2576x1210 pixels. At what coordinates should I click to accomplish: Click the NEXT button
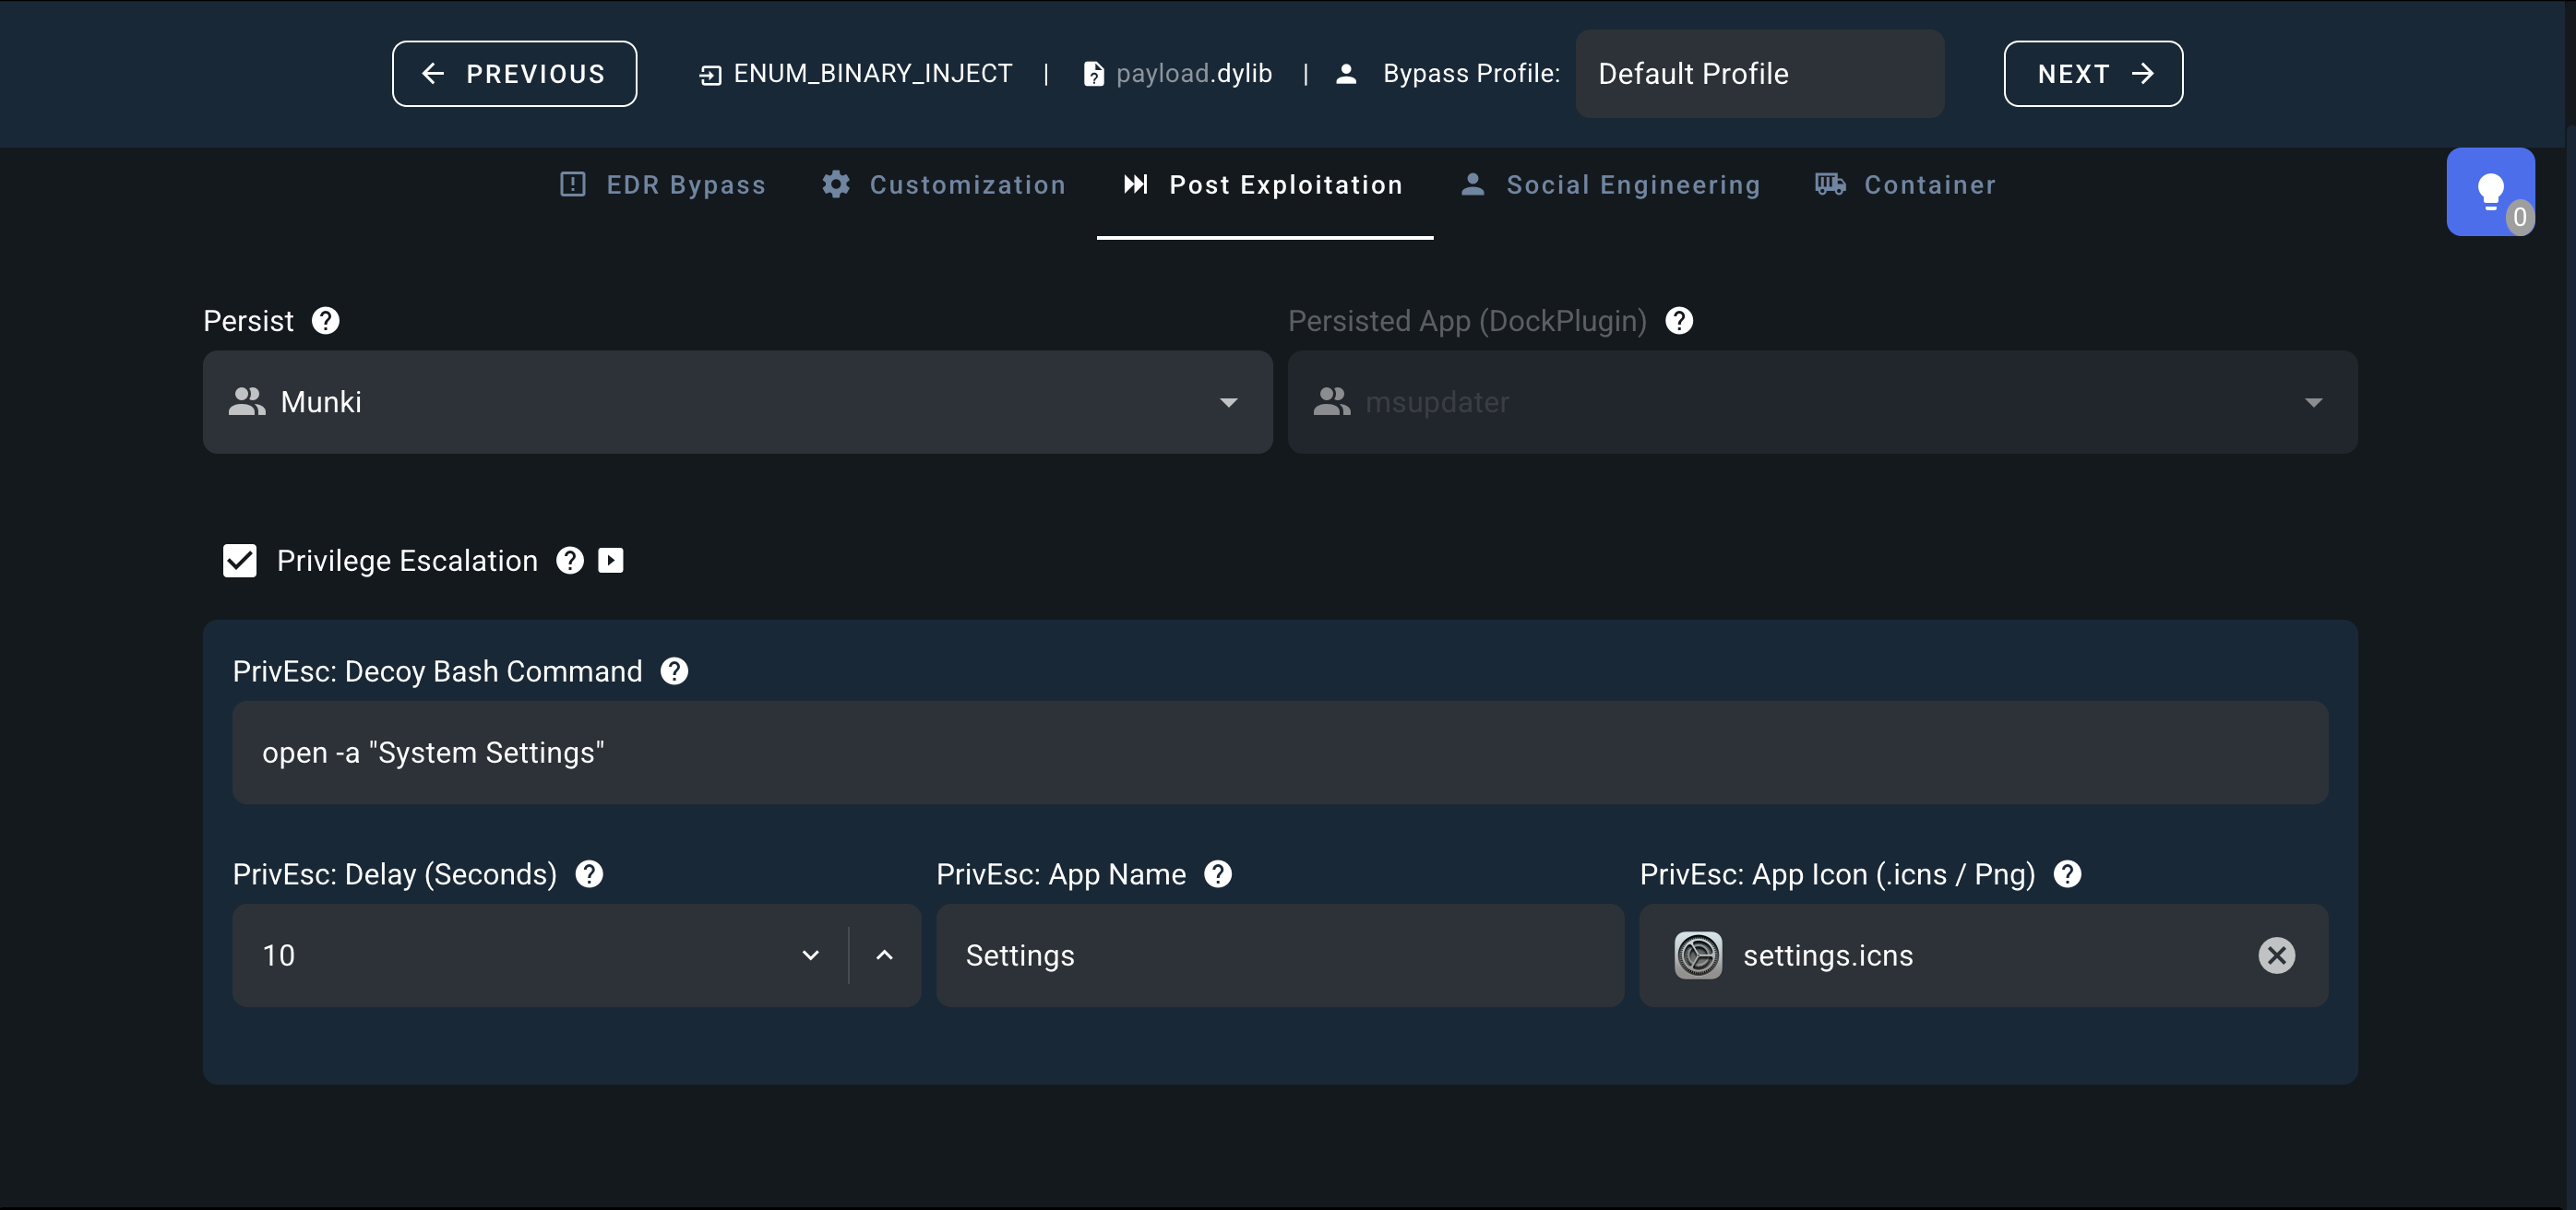point(2092,74)
